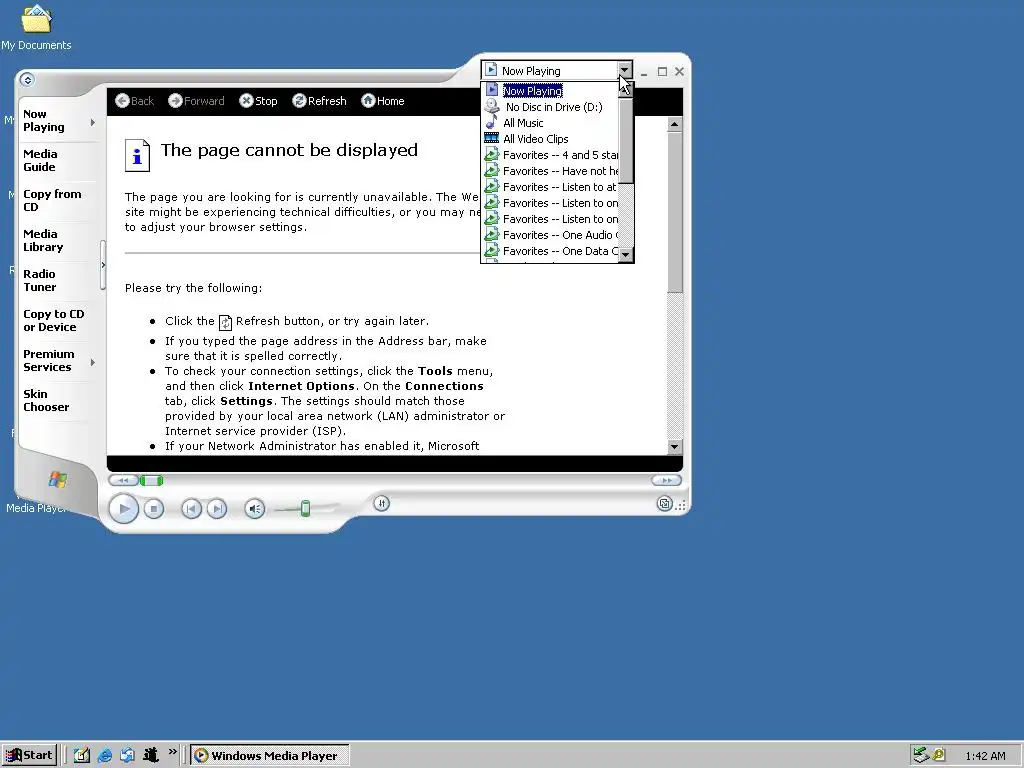The image size is (1024, 768).
Task: Click the volume slider handle
Action: coord(305,509)
